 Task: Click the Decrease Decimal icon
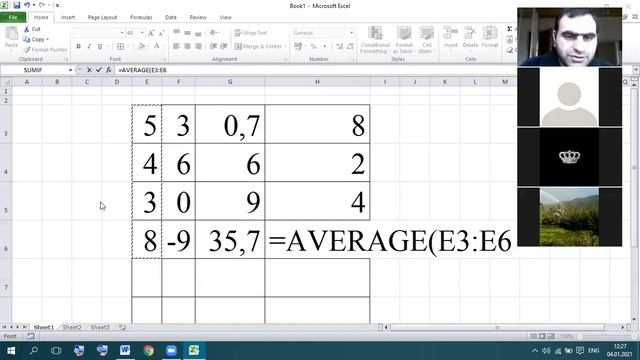(x=350, y=47)
